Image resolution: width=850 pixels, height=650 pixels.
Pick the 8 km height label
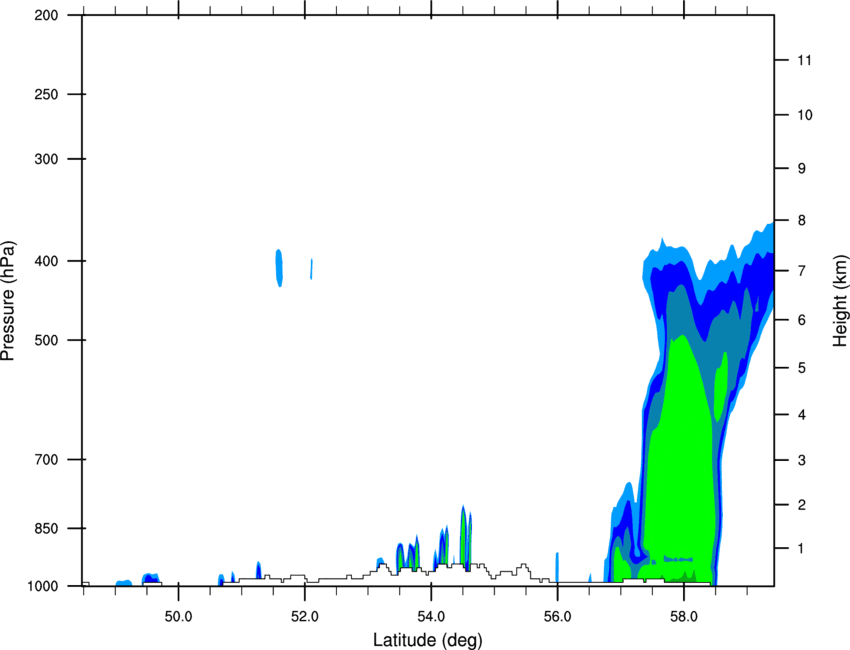point(802,221)
